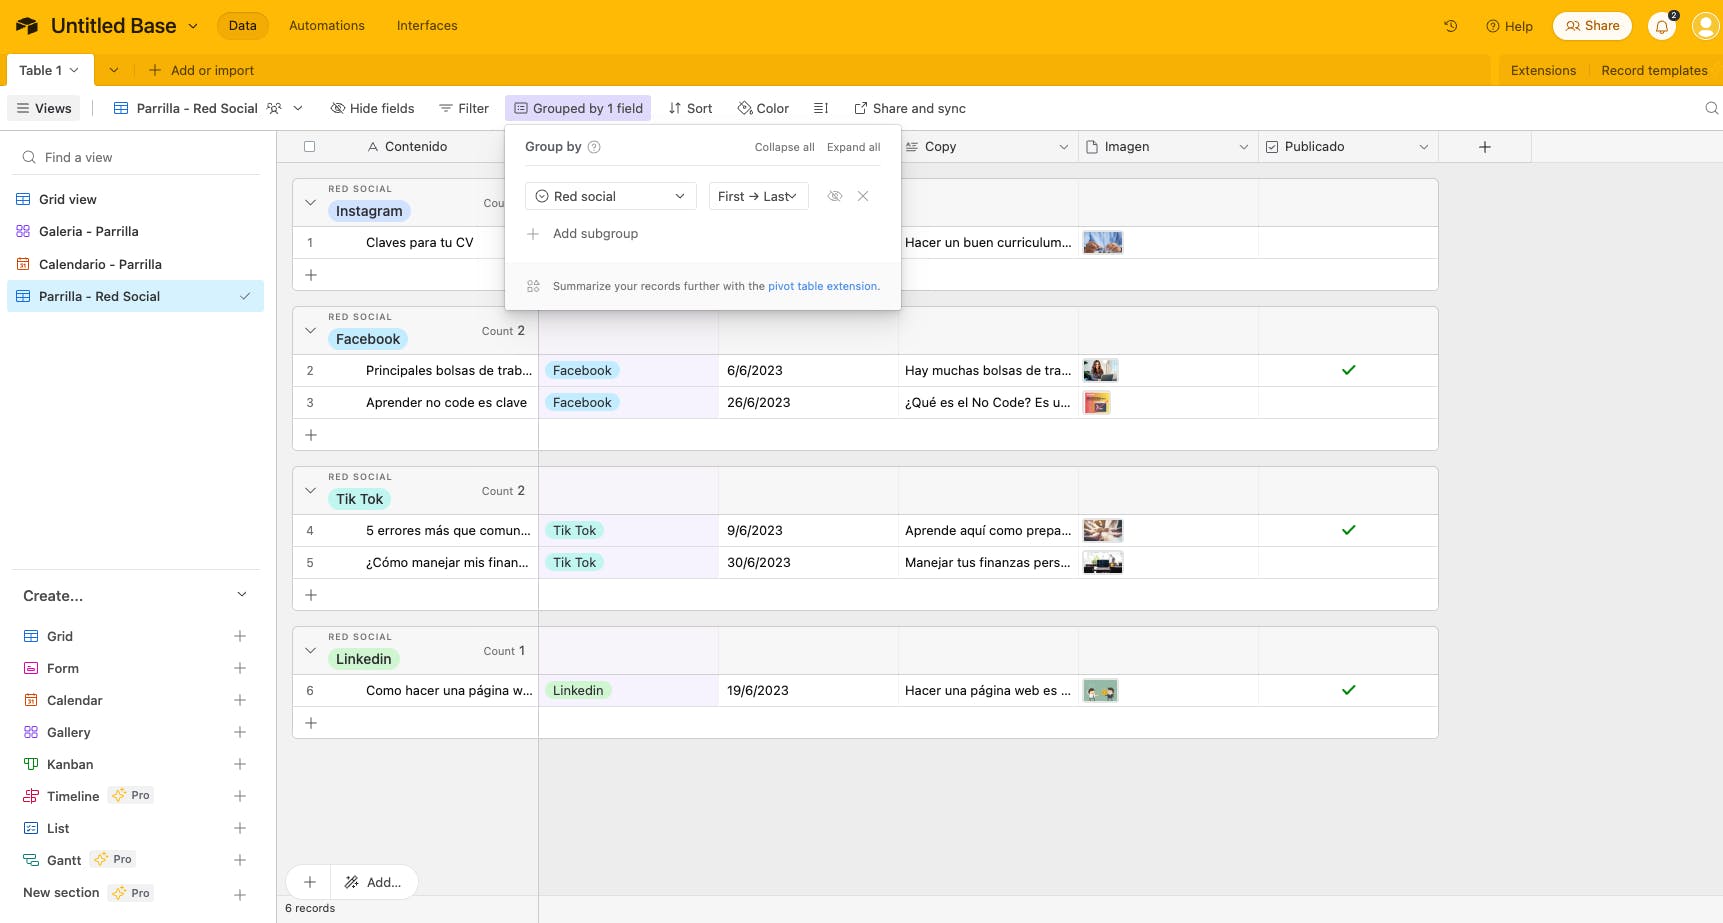This screenshot has width=1723, height=923.
Task: Open Calendario - Parrilla view
Action: click(x=135, y=264)
